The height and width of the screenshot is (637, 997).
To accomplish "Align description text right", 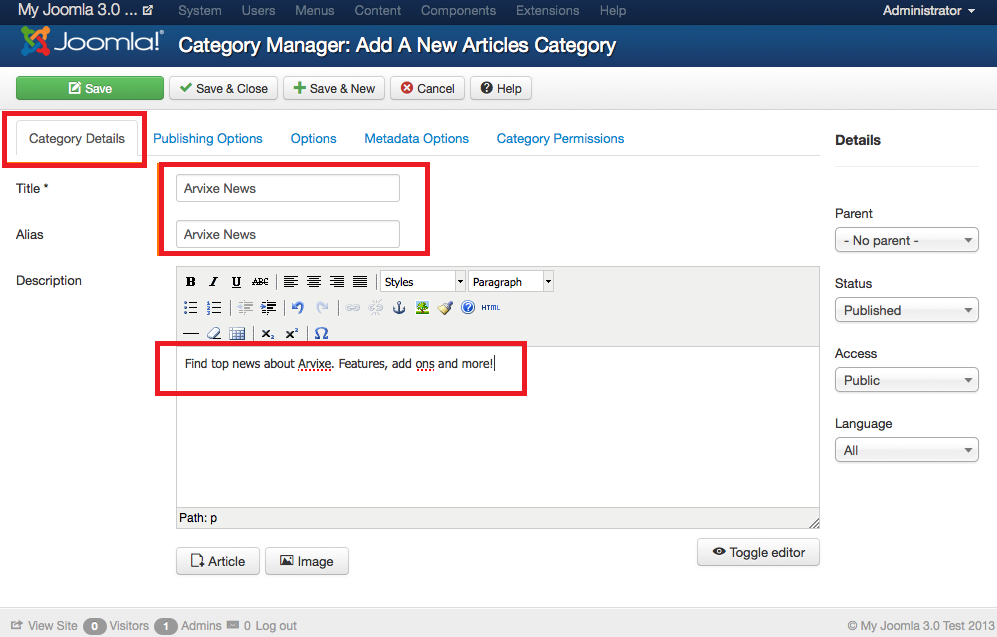I will (x=337, y=282).
